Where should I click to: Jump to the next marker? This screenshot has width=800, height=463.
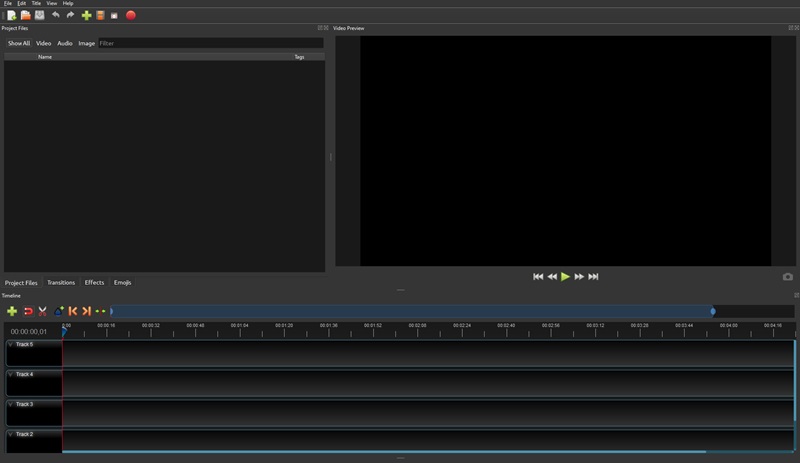tap(86, 311)
